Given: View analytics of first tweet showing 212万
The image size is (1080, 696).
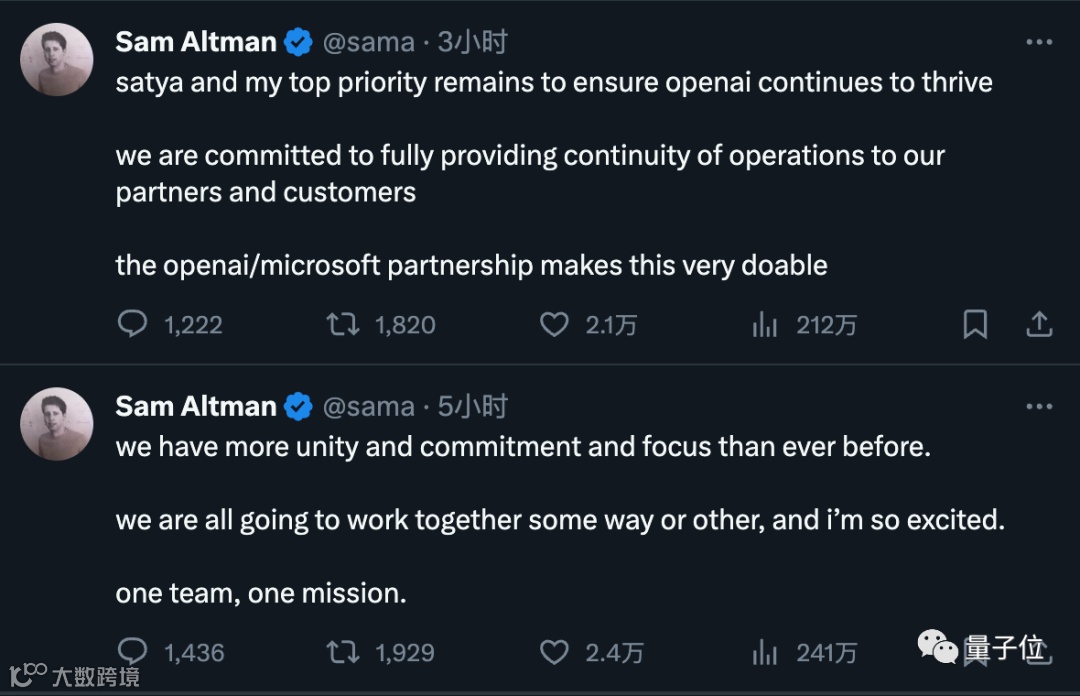Looking at the screenshot, I should (765, 324).
